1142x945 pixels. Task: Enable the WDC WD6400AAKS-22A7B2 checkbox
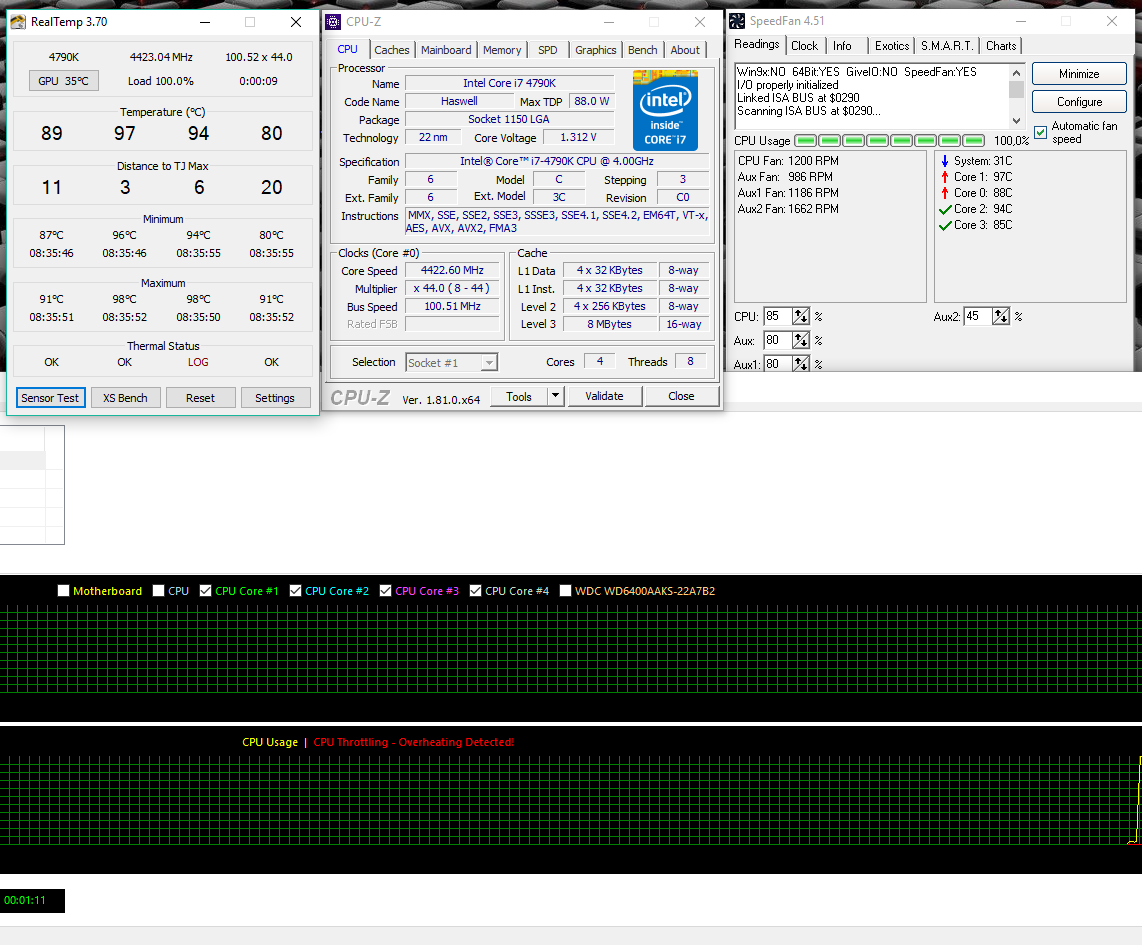click(565, 591)
